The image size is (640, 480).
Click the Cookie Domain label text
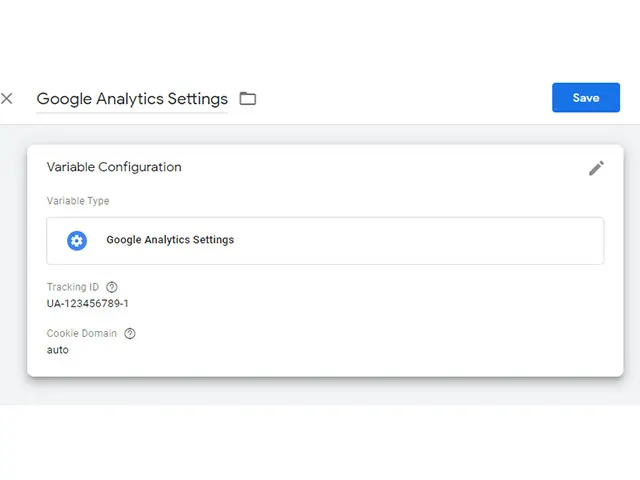tap(82, 333)
